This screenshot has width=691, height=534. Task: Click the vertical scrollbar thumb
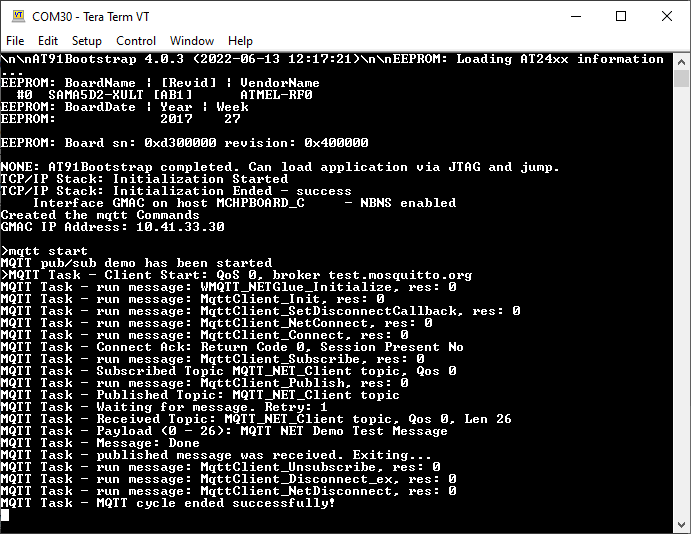(681, 79)
